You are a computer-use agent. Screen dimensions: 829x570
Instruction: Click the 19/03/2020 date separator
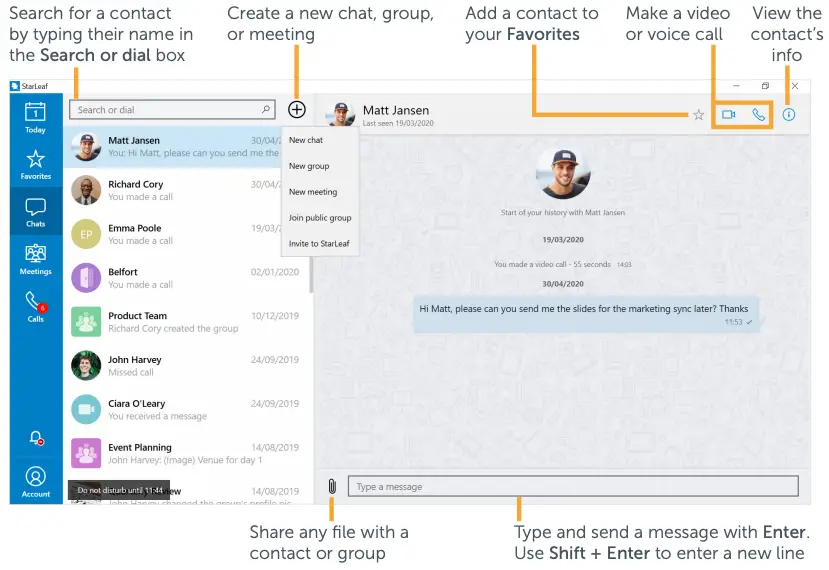(563, 240)
